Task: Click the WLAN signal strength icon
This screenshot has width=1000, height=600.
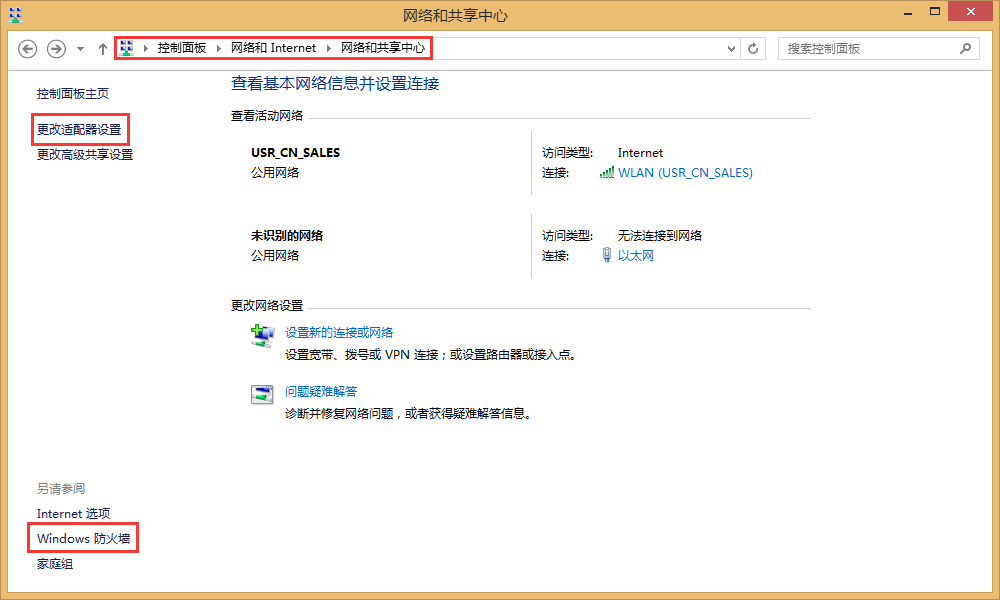Action: click(x=606, y=172)
